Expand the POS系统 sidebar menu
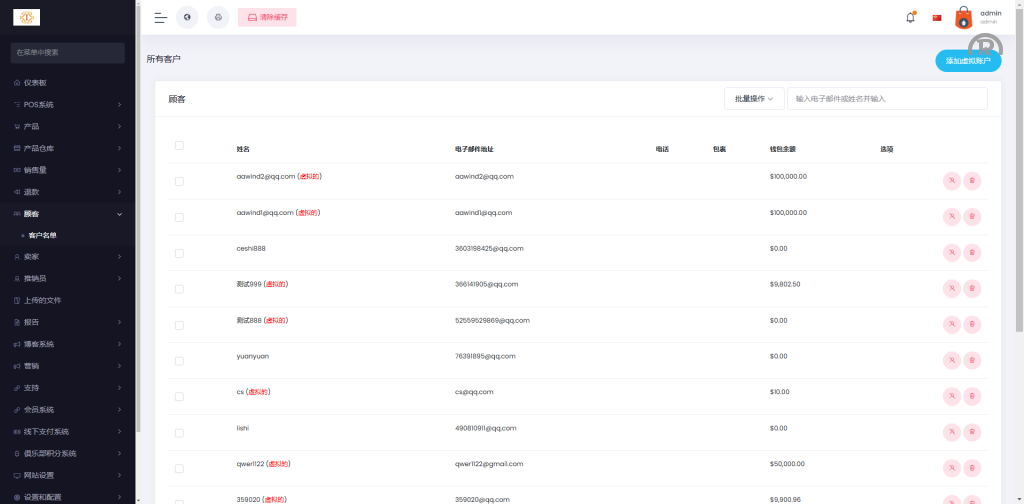This screenshot has width=1024, height=504. point(68,104)
